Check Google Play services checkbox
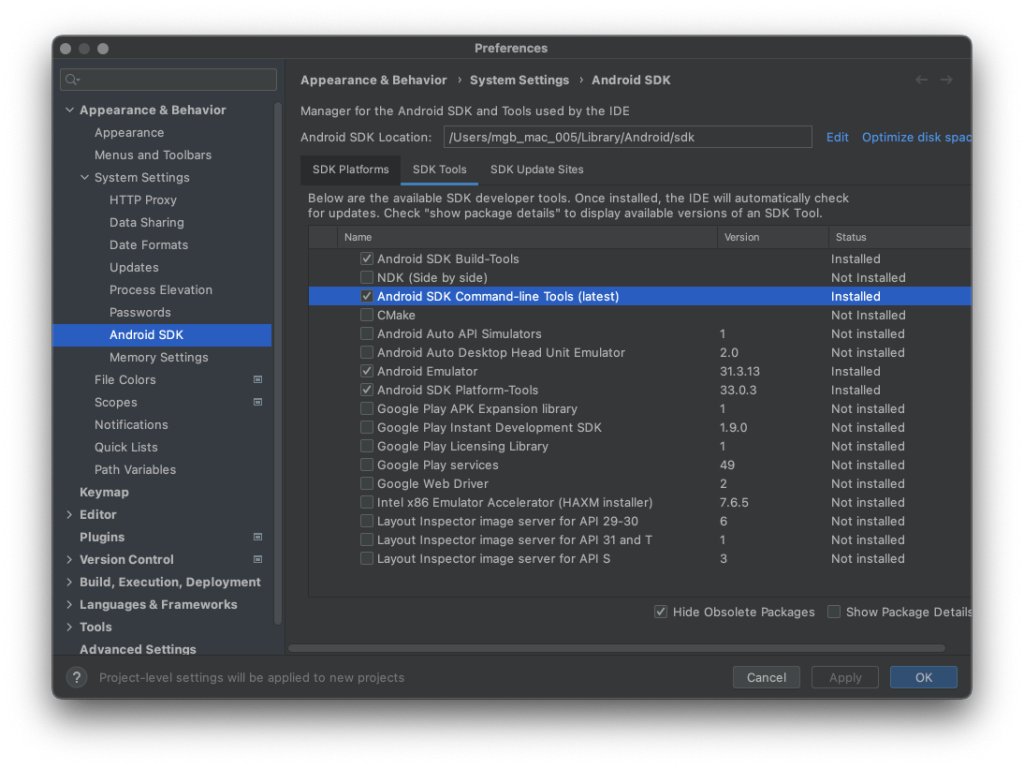 point(366,465)
